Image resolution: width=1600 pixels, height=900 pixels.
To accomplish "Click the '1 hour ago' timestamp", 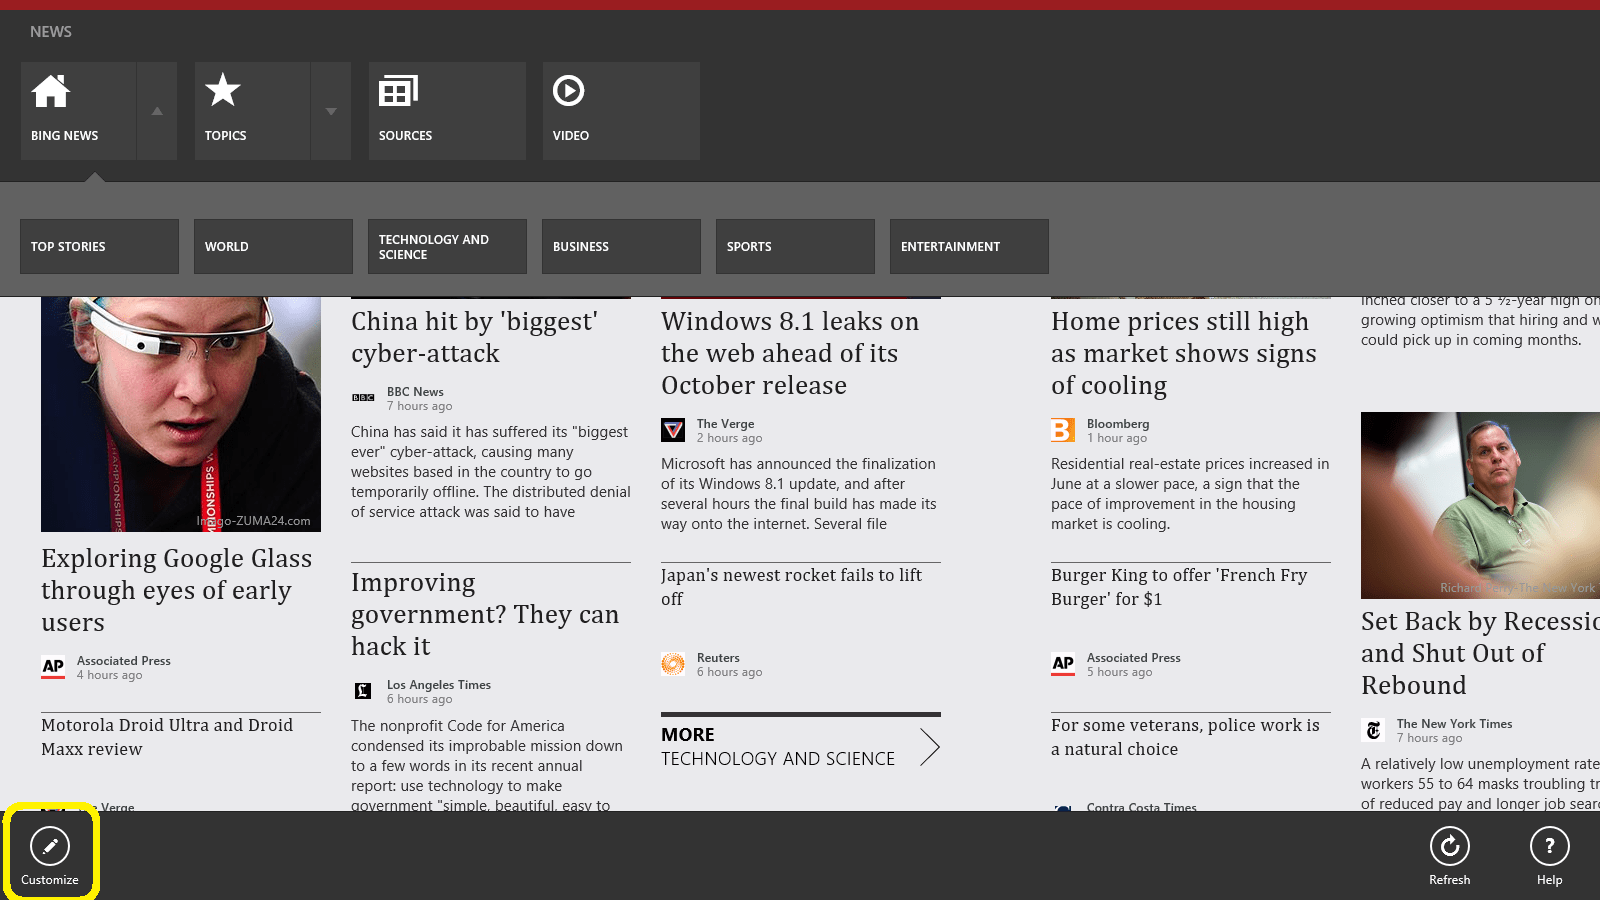I will pos(1117,438).
